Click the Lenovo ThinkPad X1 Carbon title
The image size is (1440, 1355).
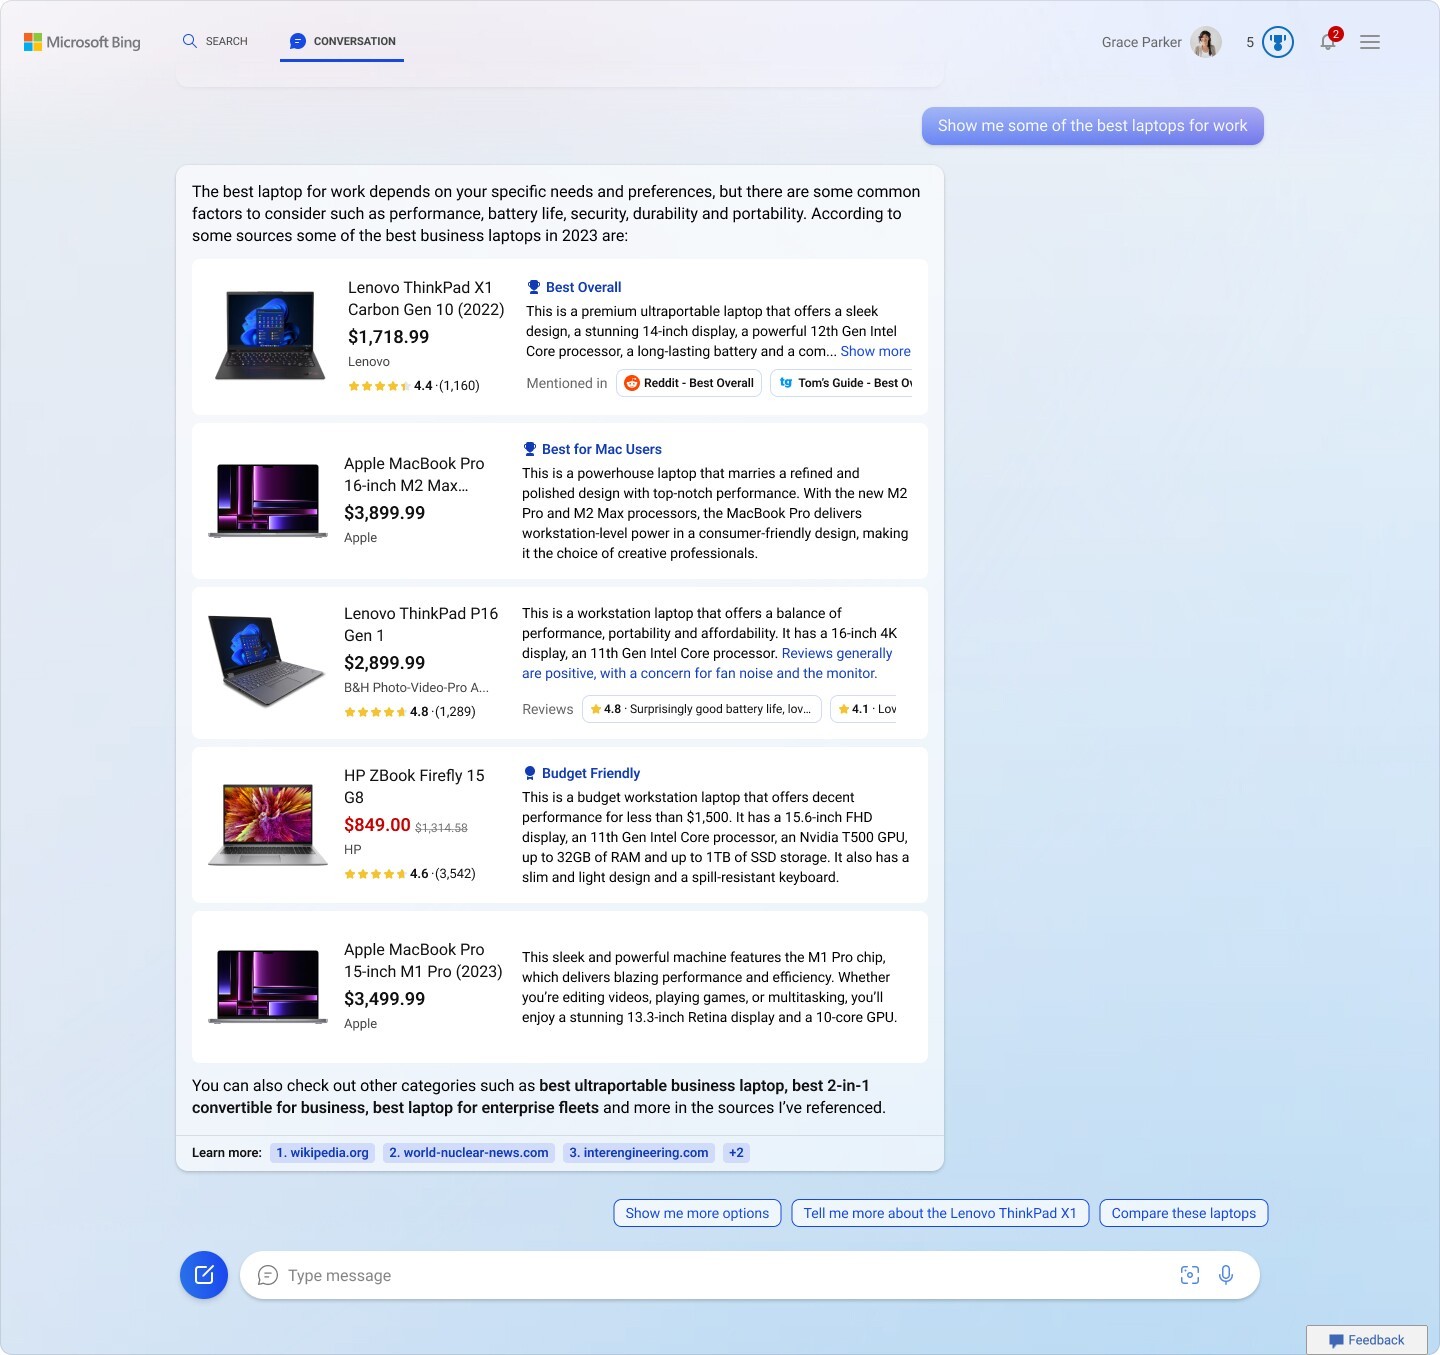pyautogui.click(x=426, y=298)
